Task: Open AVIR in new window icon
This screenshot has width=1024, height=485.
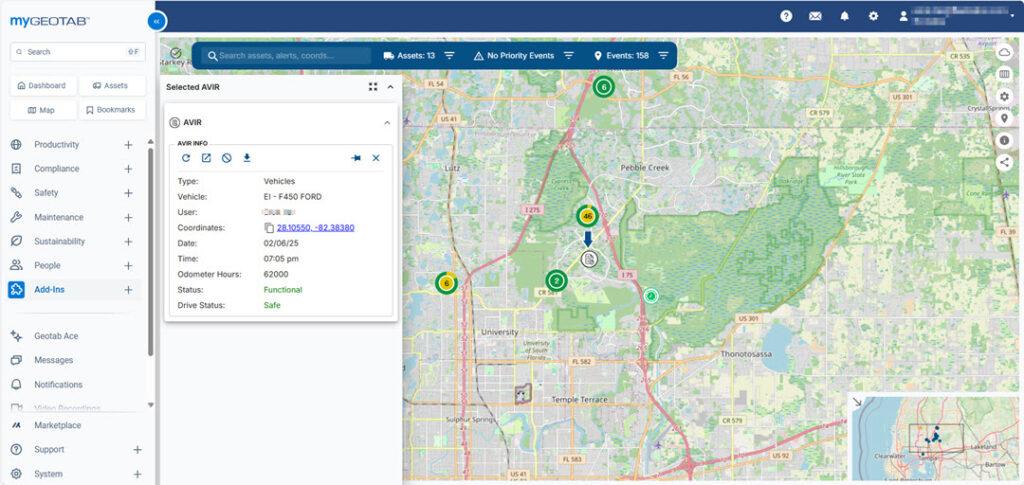Action: click(206, 158)
